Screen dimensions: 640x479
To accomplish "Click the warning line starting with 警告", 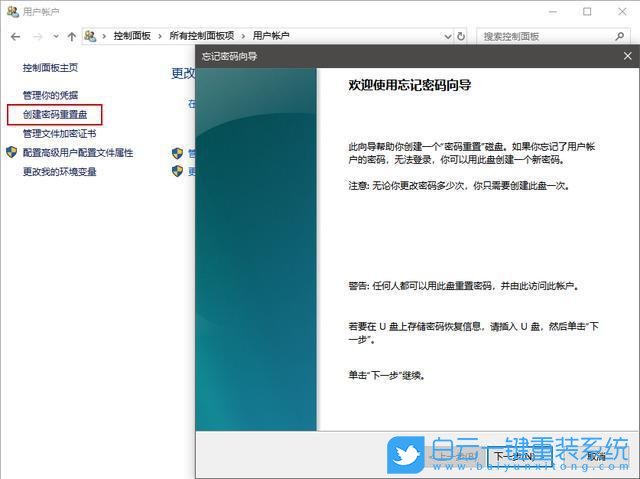I will click(x=464, y=286).
